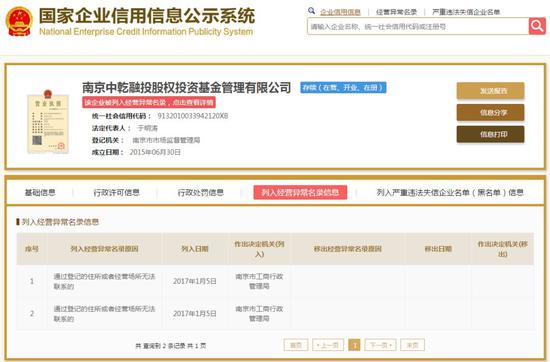Select the 严重违法失信企业名单 search tab
The width and height of the screenshot is (550, 362).
(x=466, y=12)
